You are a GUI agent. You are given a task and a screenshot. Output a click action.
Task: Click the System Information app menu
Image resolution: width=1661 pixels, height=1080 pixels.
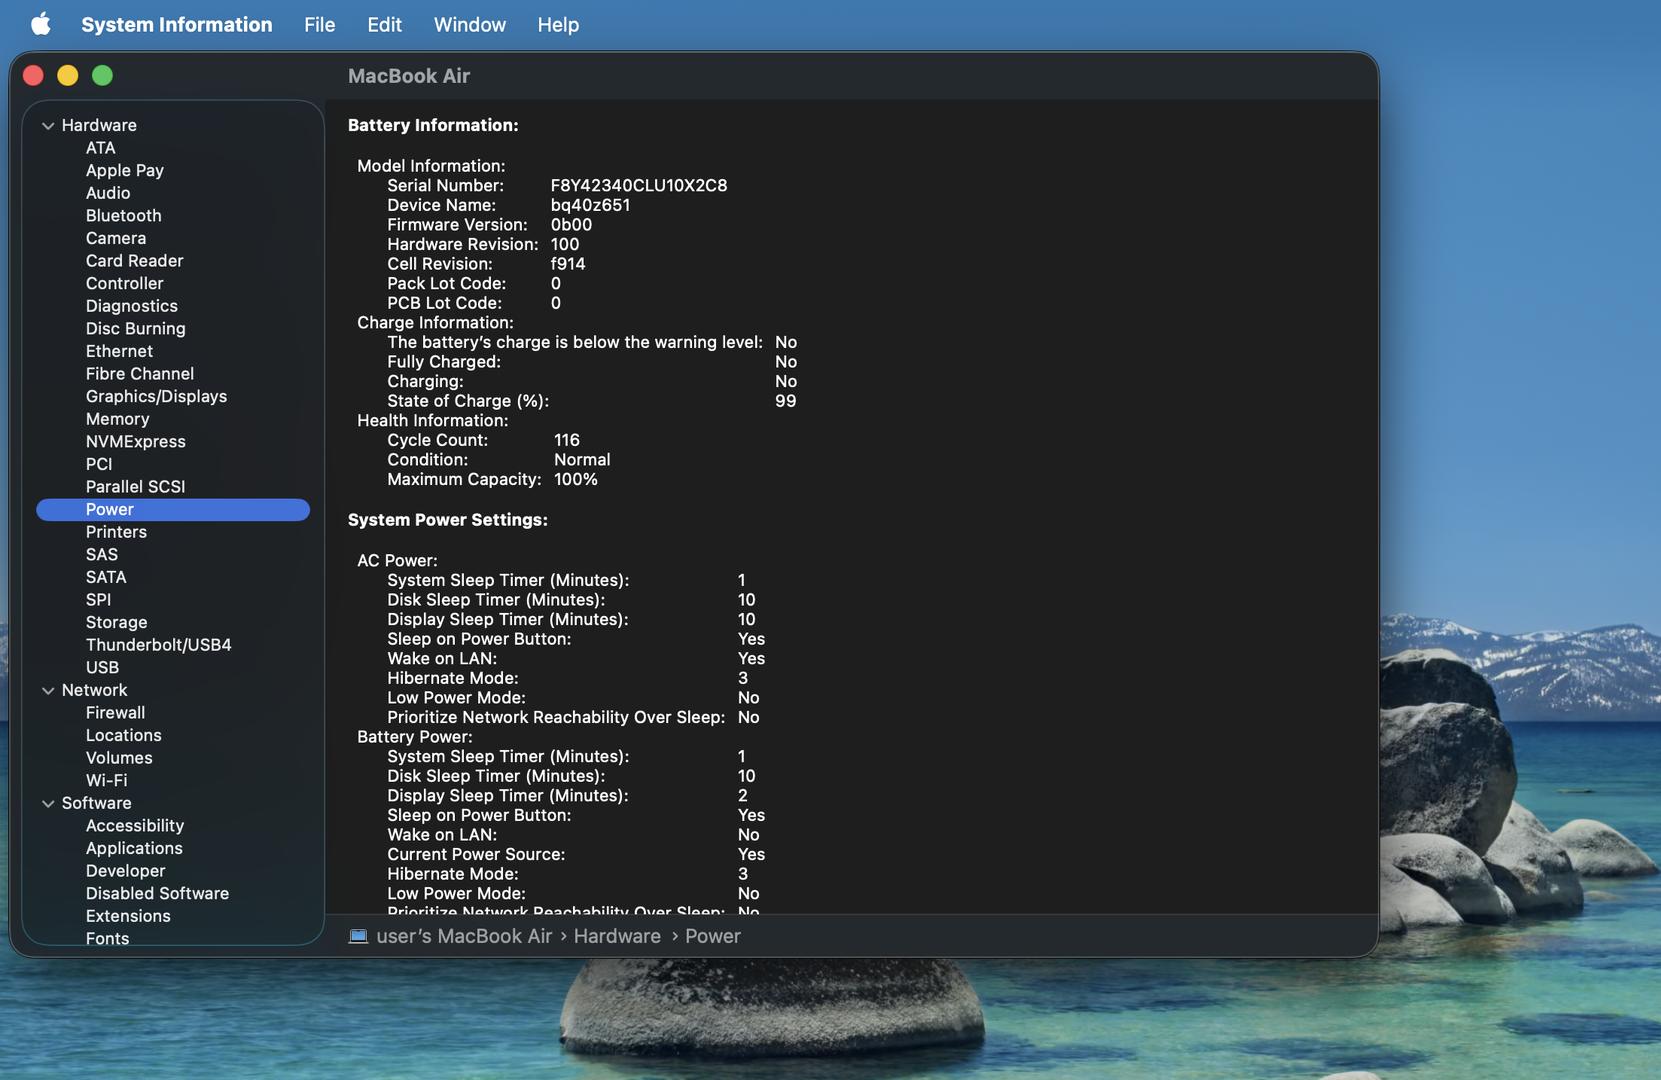pyautogui.click(x=176, y=24)
